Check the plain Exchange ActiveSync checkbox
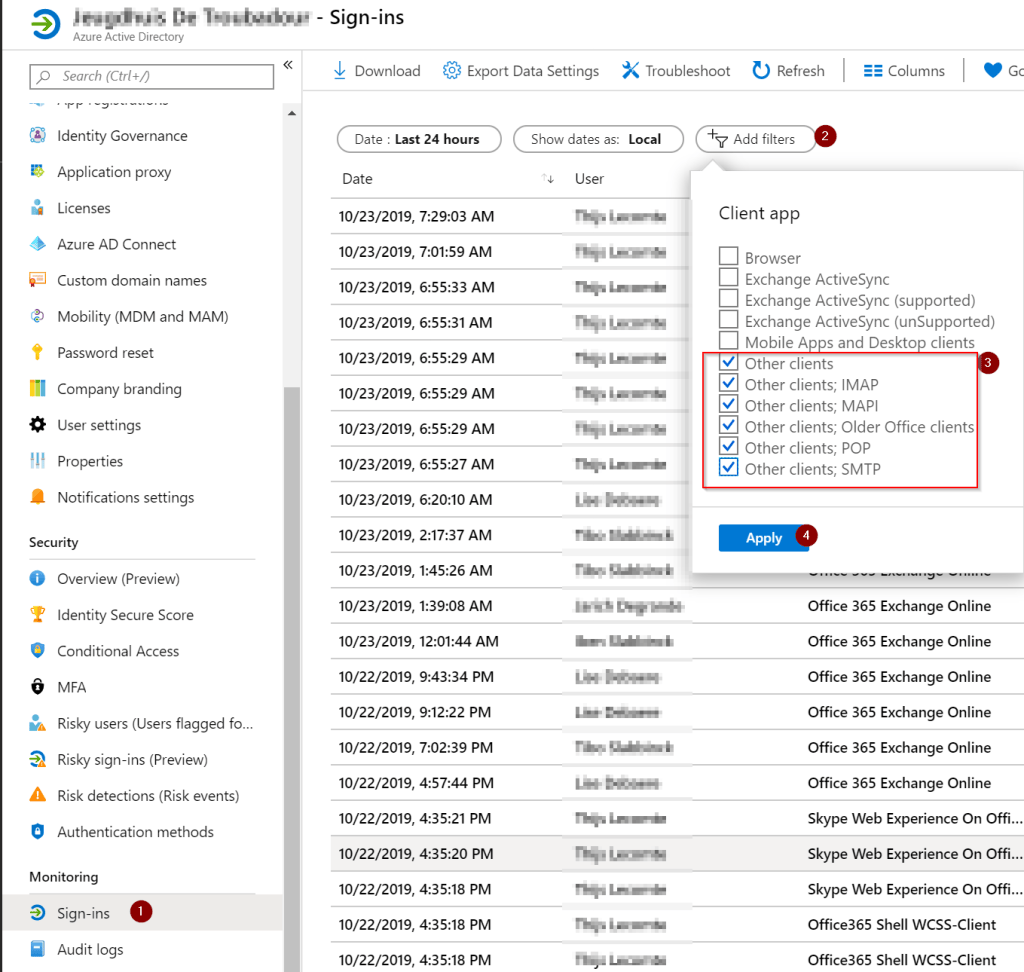1024x972 pixels. click(728, 277)
